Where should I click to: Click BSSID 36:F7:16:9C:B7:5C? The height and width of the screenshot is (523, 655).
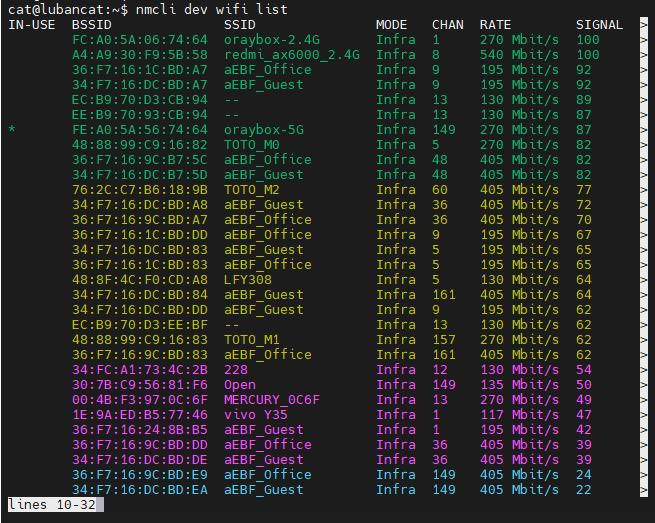click(140, 160)
